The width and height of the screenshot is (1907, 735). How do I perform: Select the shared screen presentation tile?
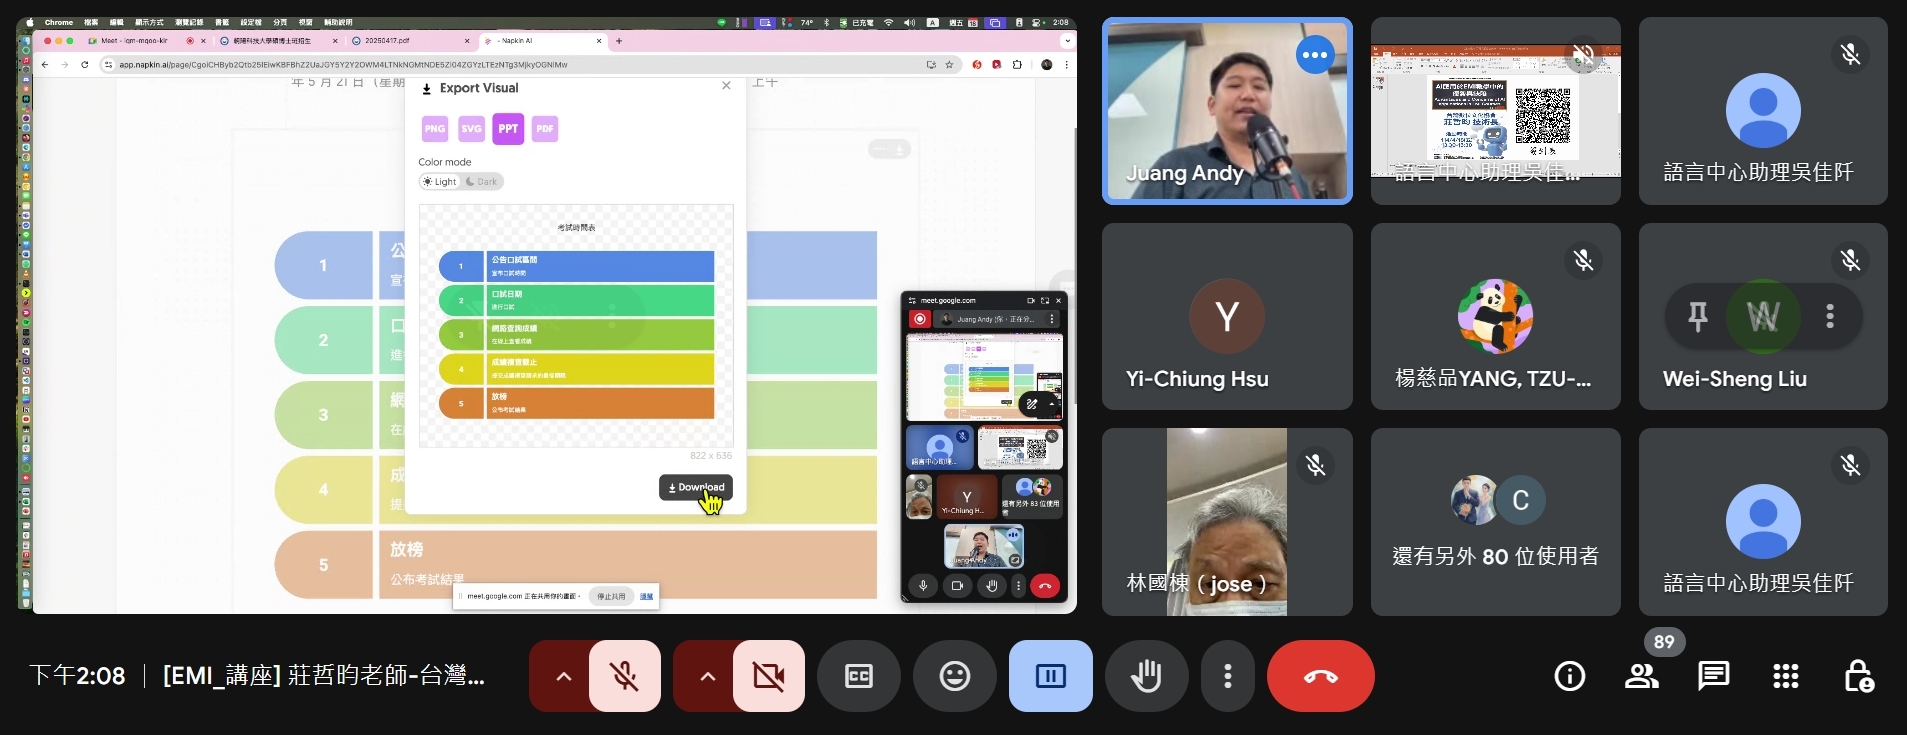click(x=1495, y=111)
